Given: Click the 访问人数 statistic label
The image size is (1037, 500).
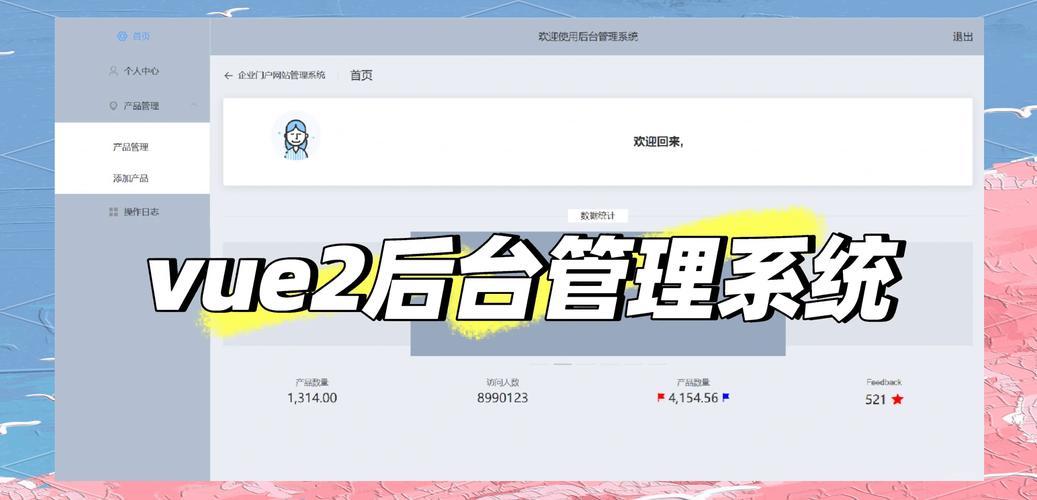Looking at the screenshot, I should 503,382.
